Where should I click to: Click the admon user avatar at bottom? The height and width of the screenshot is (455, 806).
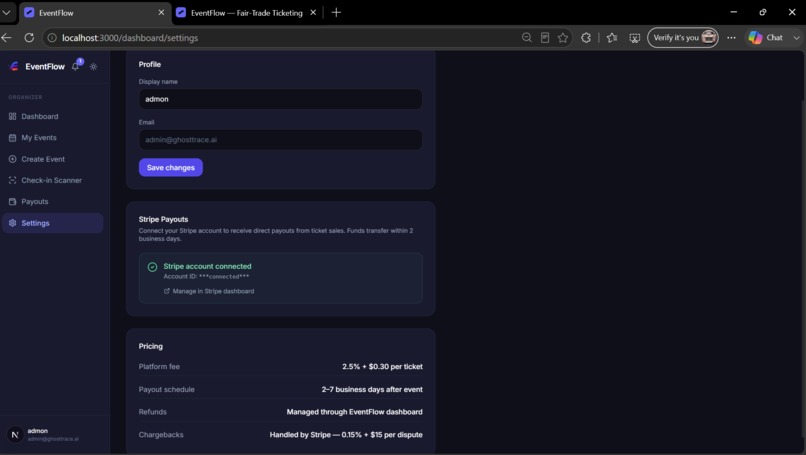click(15, 434)
